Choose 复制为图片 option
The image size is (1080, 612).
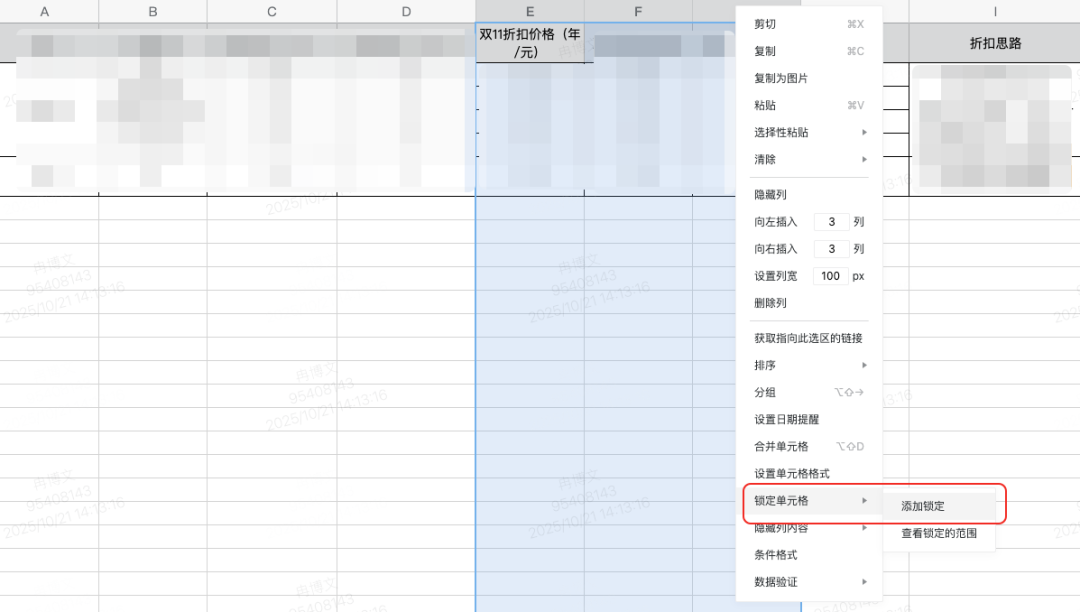click(781, 78)
